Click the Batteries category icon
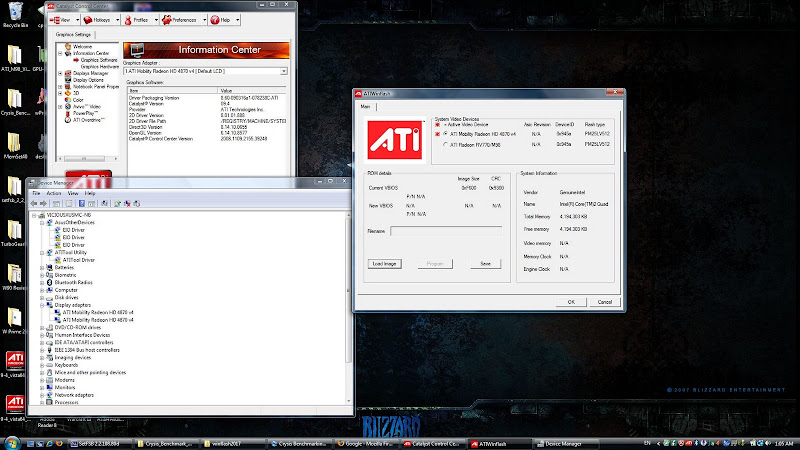800x450 pixels. click(x=49, y=267)
